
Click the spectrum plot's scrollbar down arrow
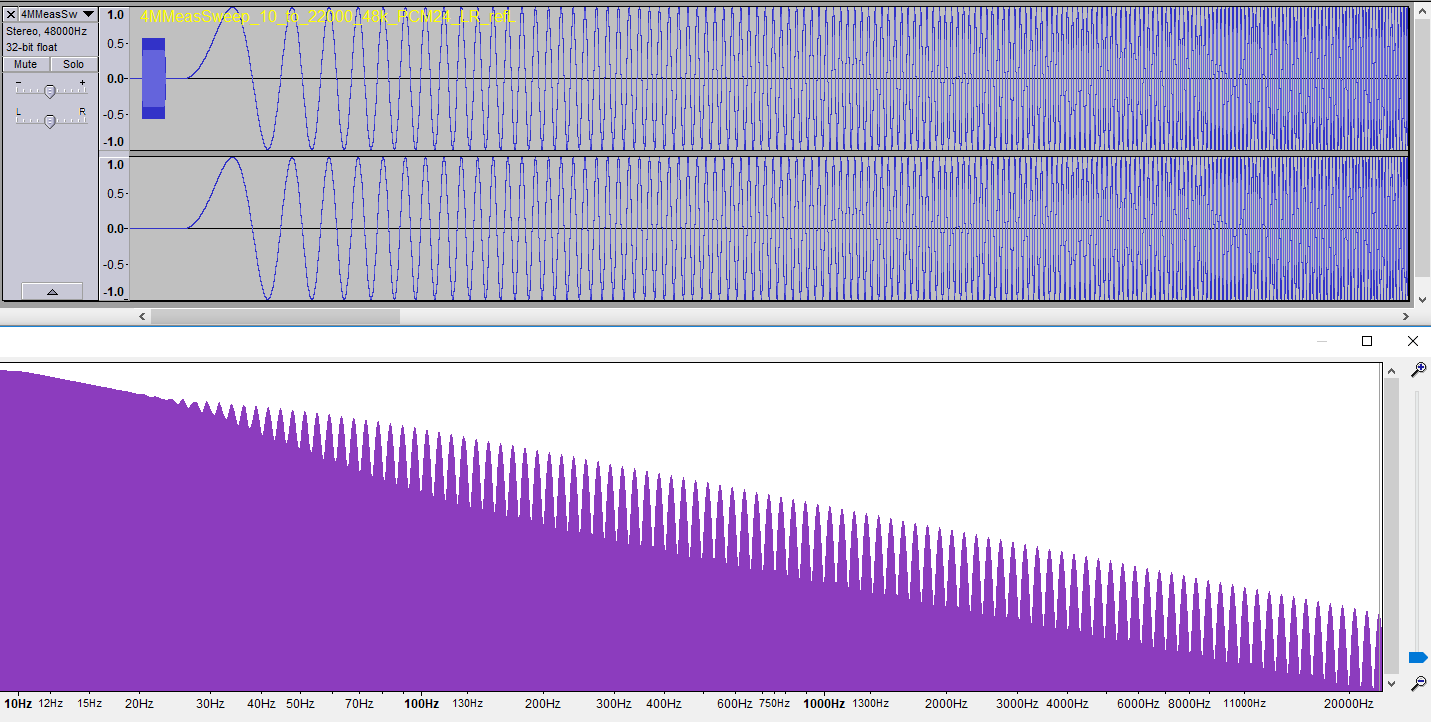pyautogui.click(x=1390, y=683)
